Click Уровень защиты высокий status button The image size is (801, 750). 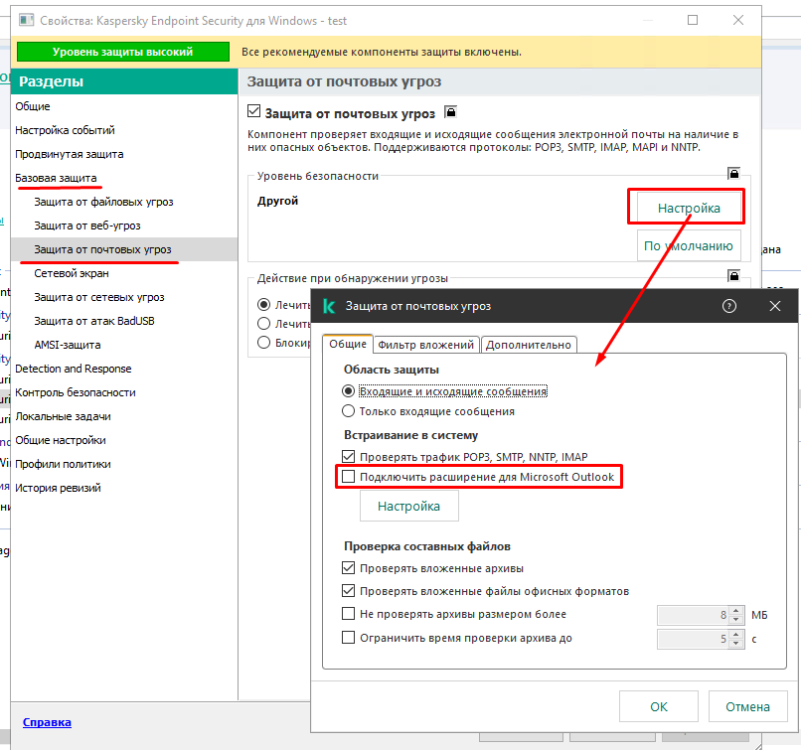(x=123, y=52)
